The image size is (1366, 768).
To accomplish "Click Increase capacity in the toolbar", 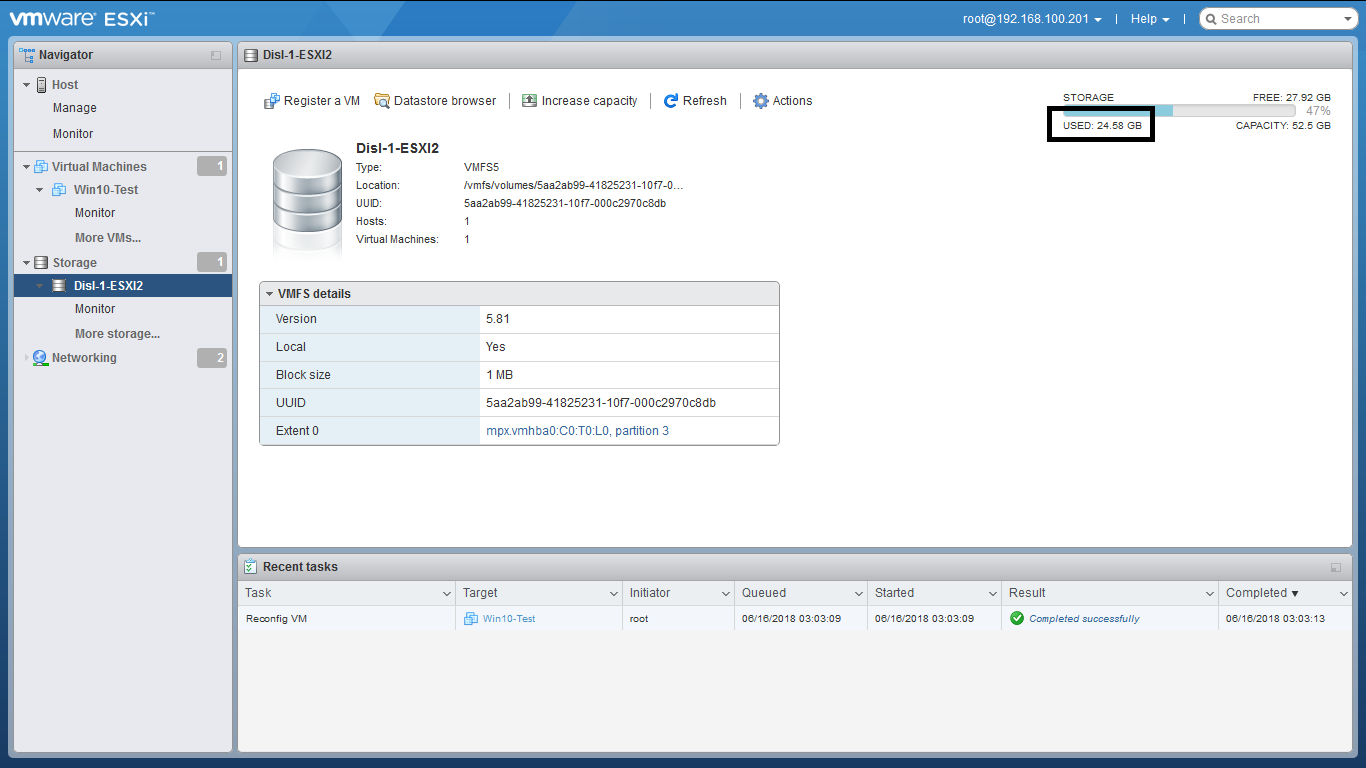I will click(580, 101).
